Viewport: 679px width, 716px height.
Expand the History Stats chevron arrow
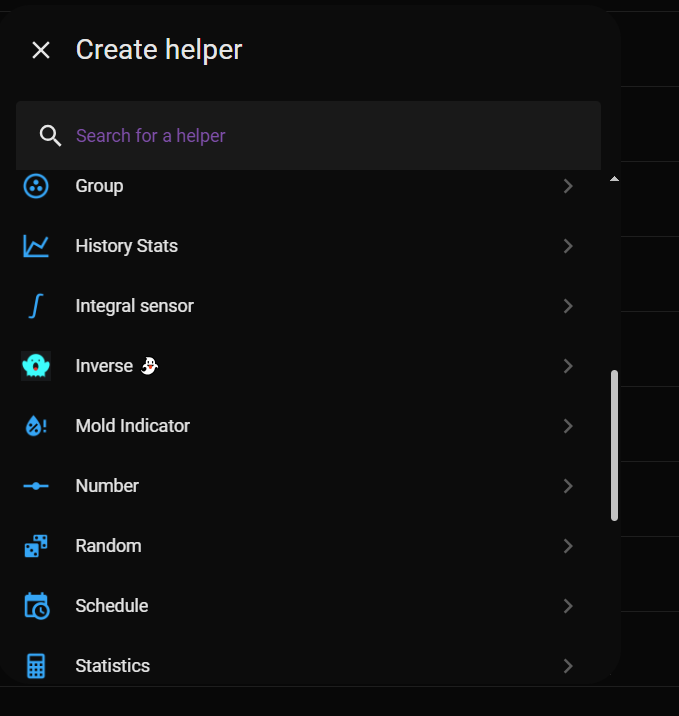(x=568, y=246)
